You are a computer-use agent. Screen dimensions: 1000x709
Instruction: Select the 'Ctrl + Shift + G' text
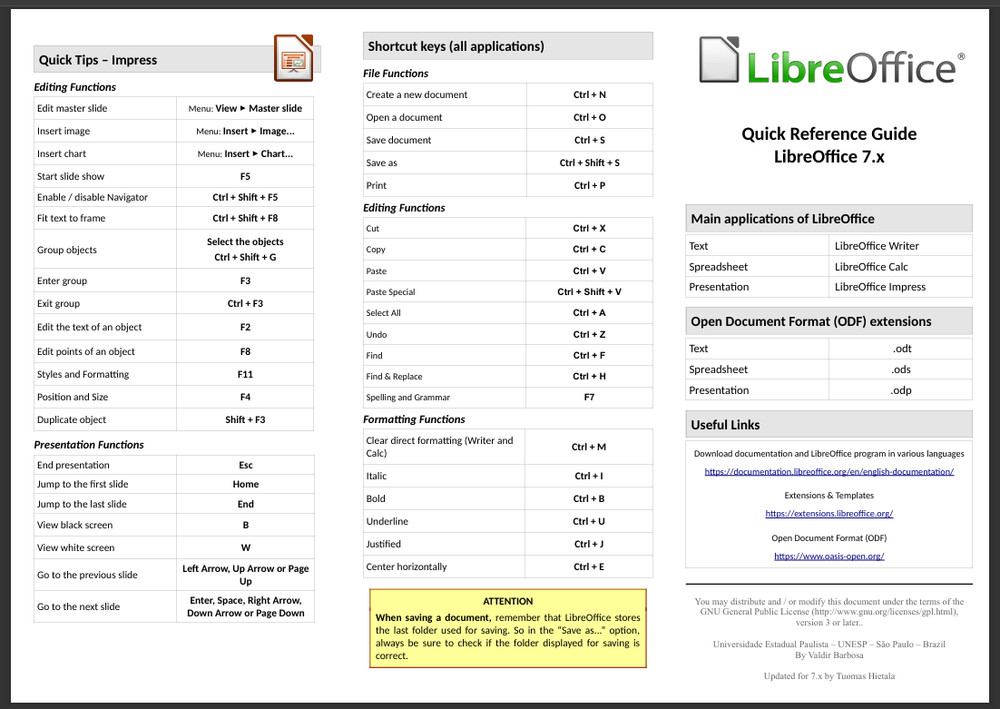pyautogui.click(x=245, y=258)
